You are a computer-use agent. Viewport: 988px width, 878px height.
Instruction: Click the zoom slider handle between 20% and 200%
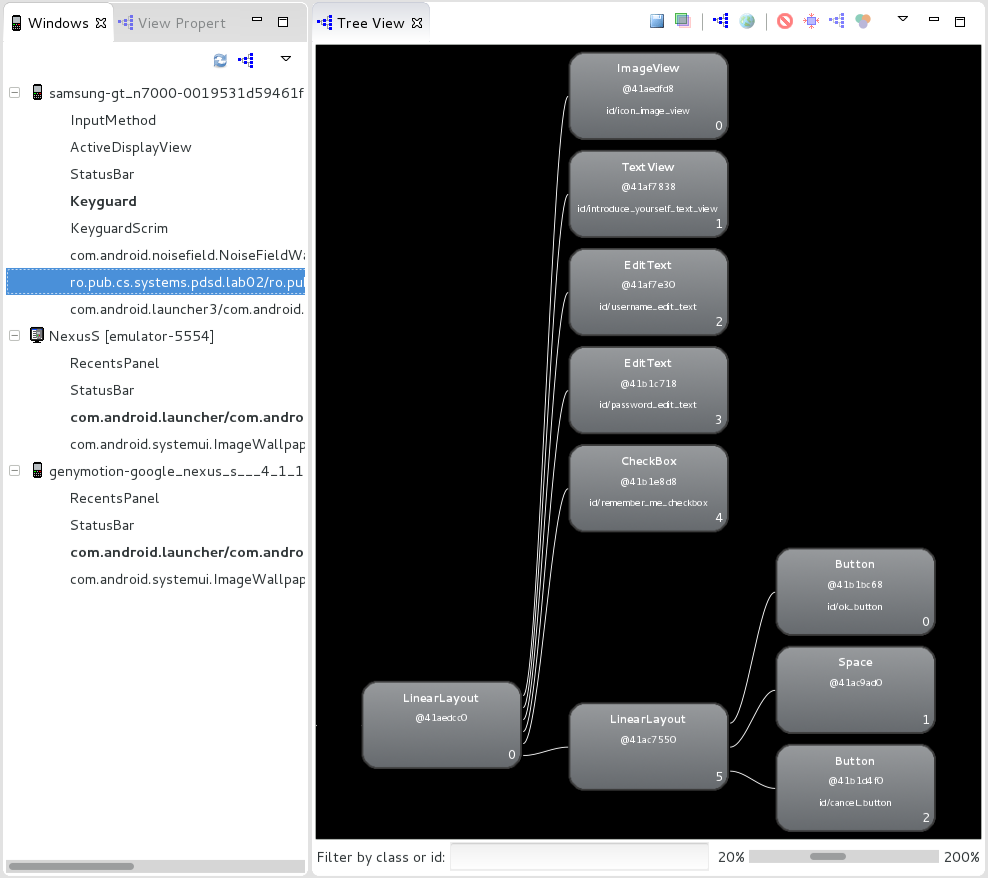(x=827, y=857)
